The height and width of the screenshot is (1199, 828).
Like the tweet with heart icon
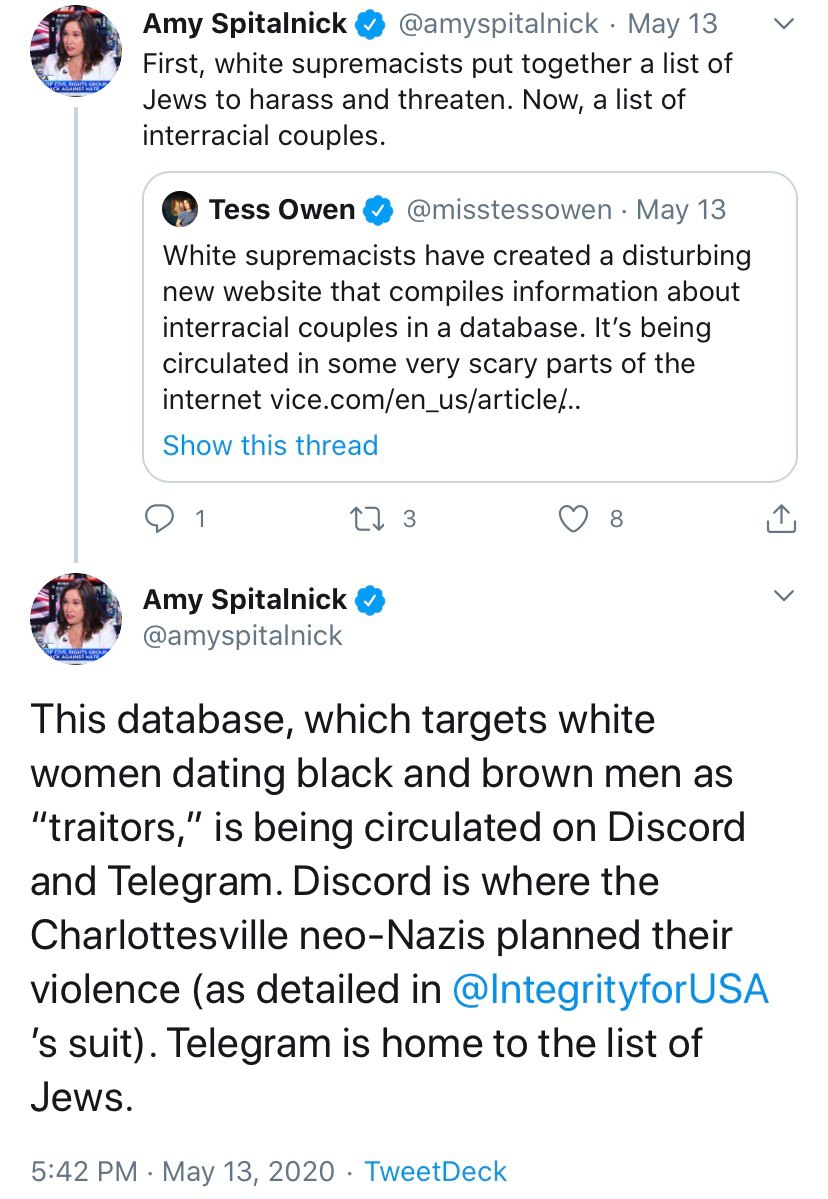[572, 518]
